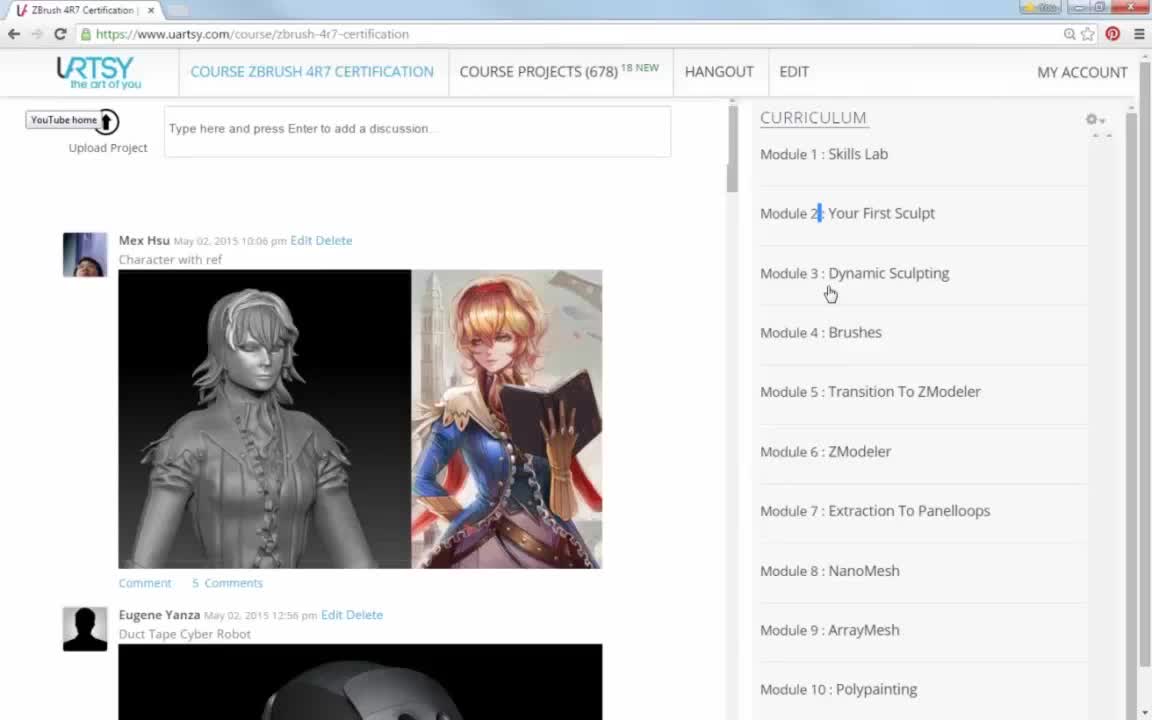The width and height of the screenshot is (1152, 720).
Task: Open Eugene Yanza's profile name
Action: [159, 615]
